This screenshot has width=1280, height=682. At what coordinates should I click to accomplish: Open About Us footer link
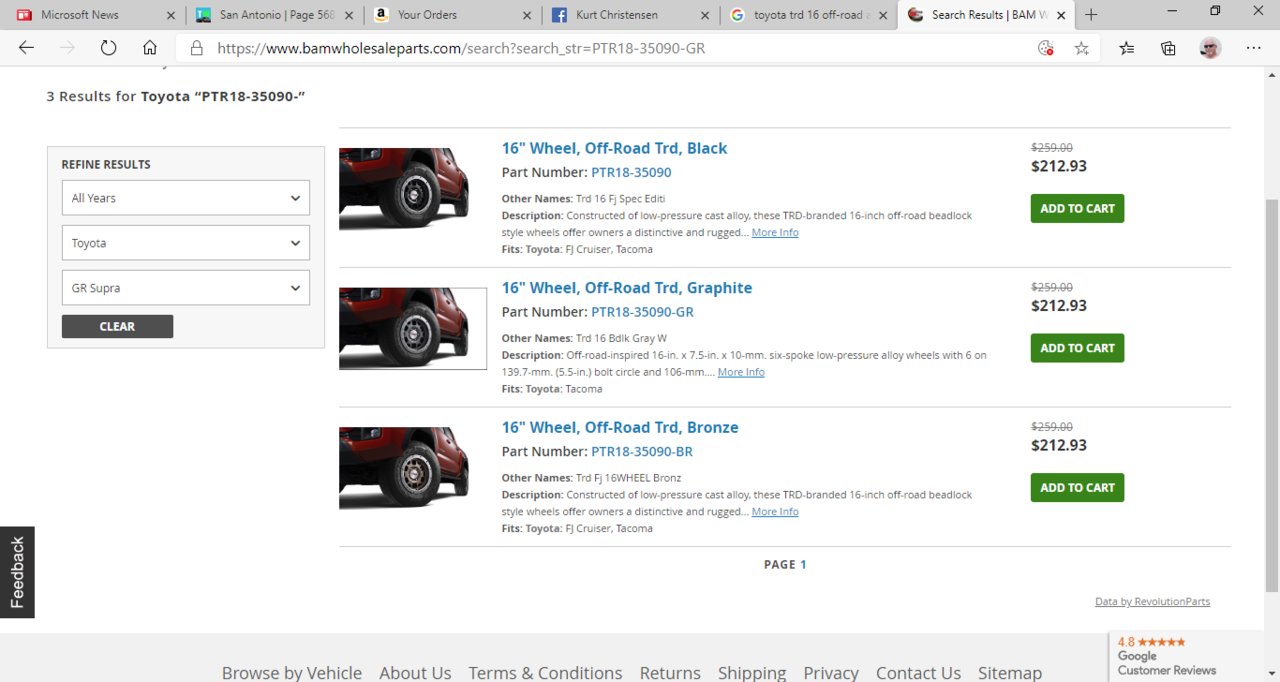coord(415,673)
